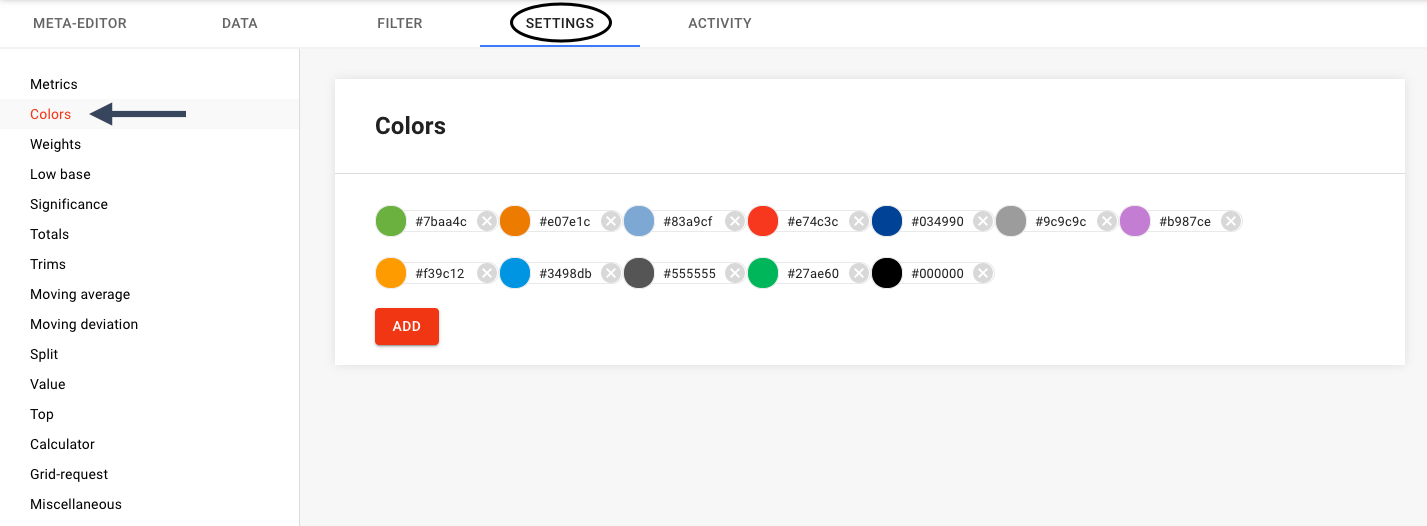Screen dimensions: 1427x526
Task: Pick the #27ae60 green color swatch
Action: [763, 273]
